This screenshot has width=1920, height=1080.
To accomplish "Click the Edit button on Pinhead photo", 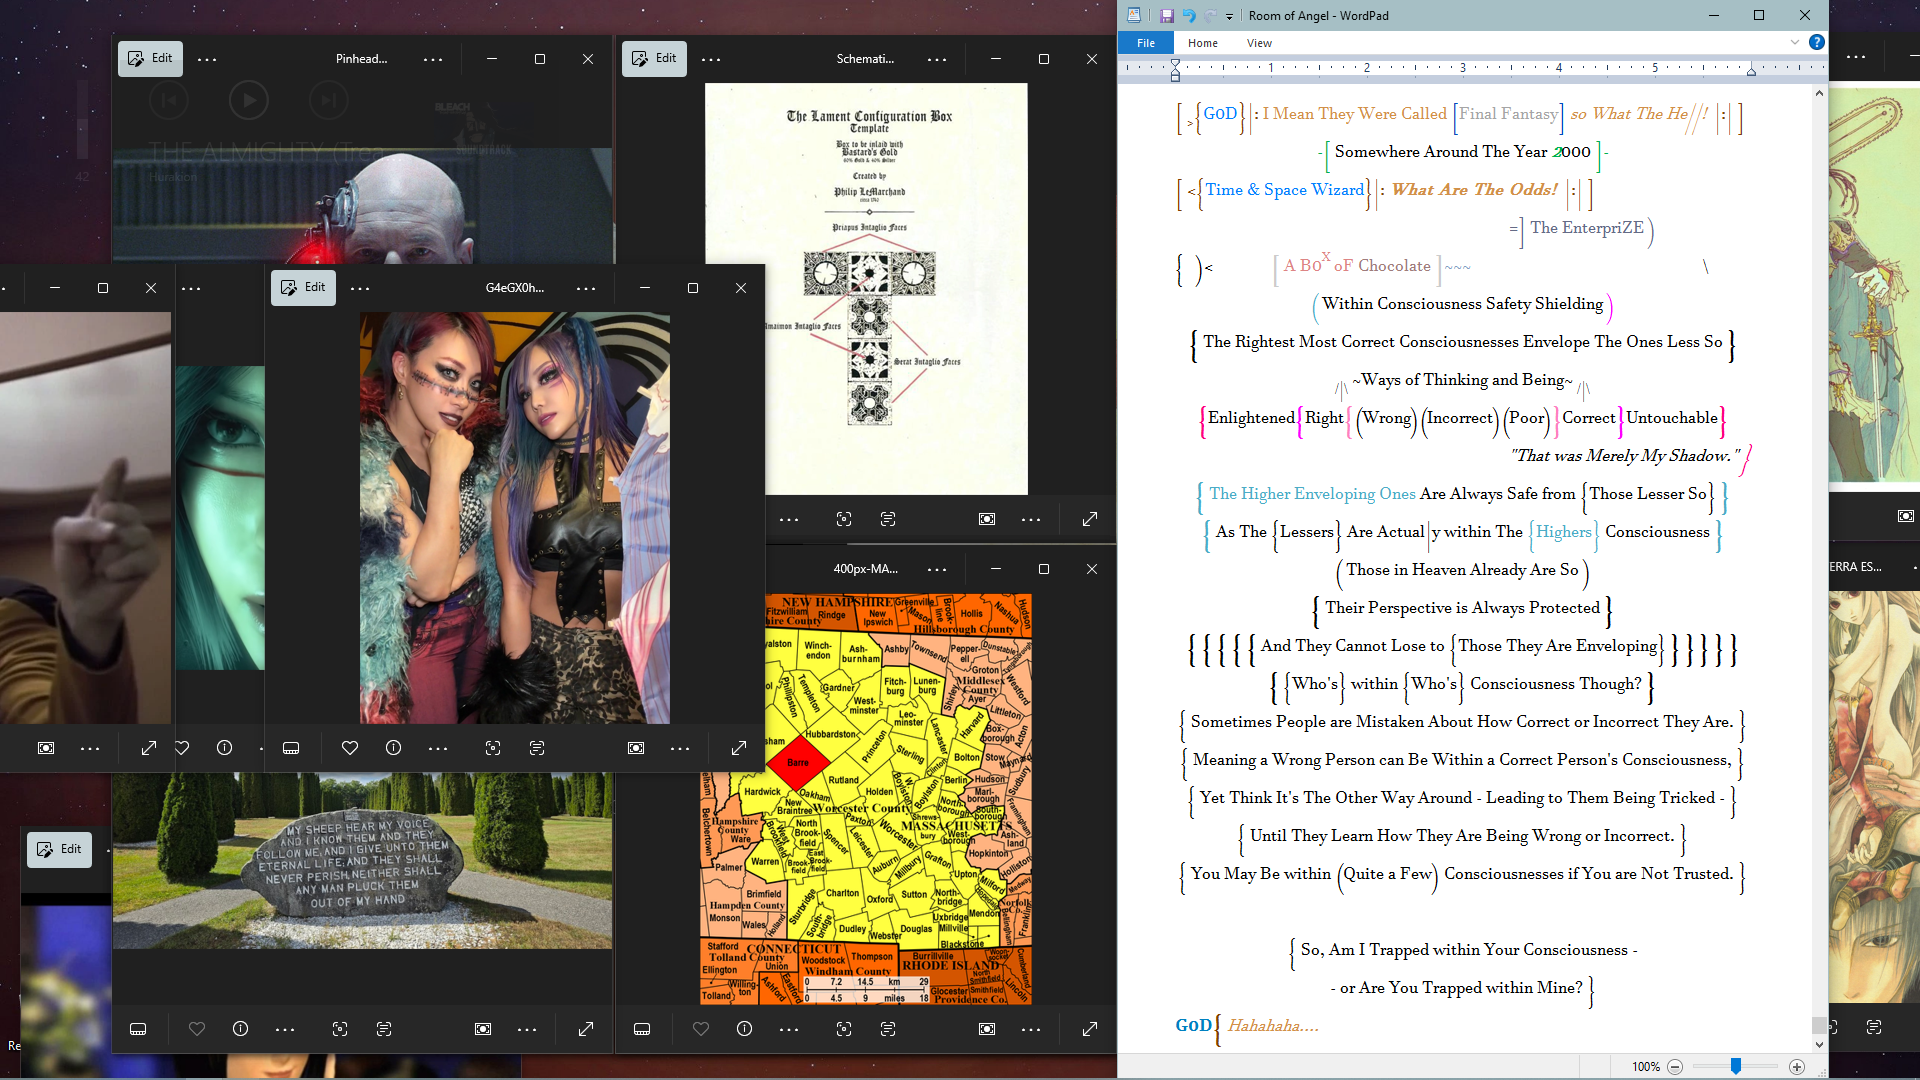I will pos(150,58).
